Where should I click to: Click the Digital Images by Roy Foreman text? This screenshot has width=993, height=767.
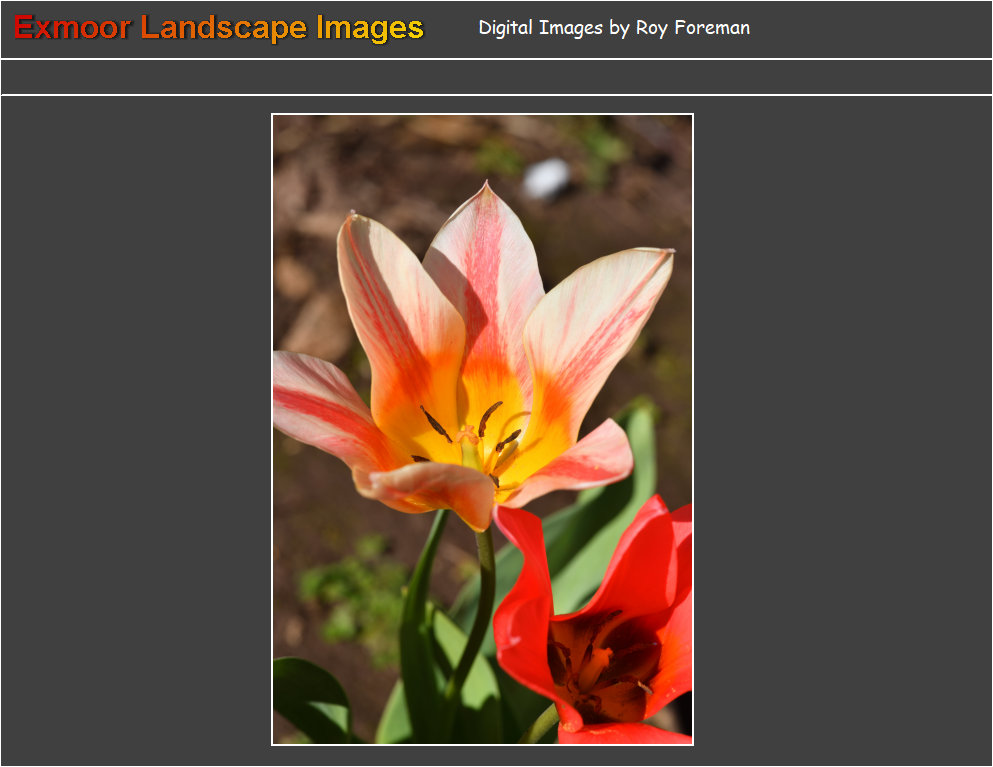pyautogui.click(x=613, y=28)
